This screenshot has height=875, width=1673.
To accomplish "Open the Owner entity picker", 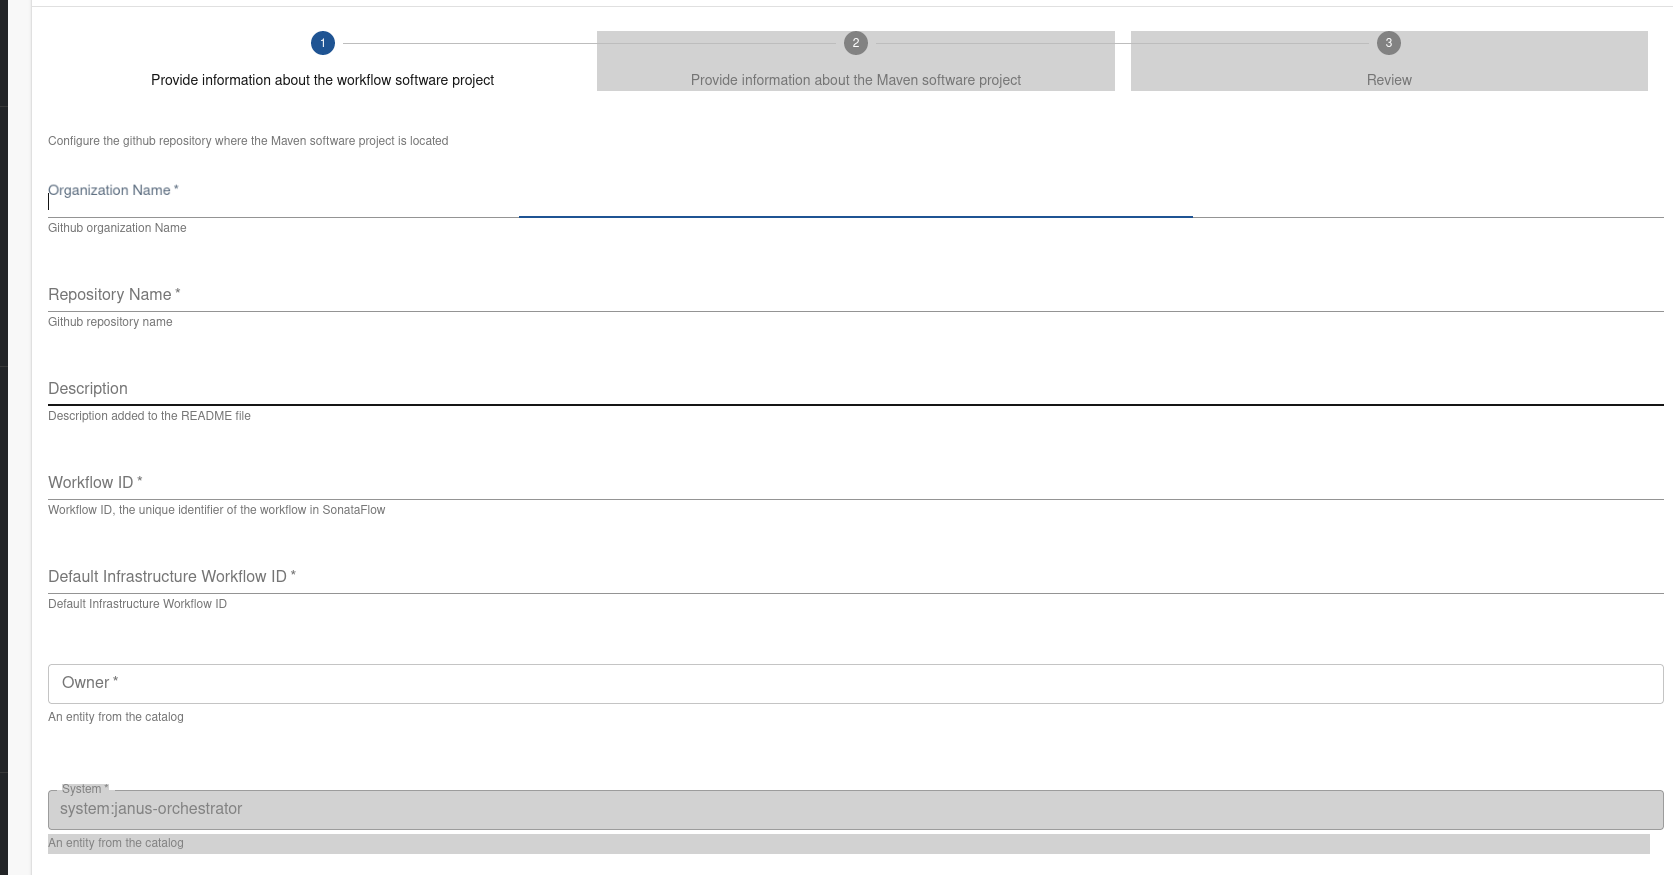I will 855,684.
